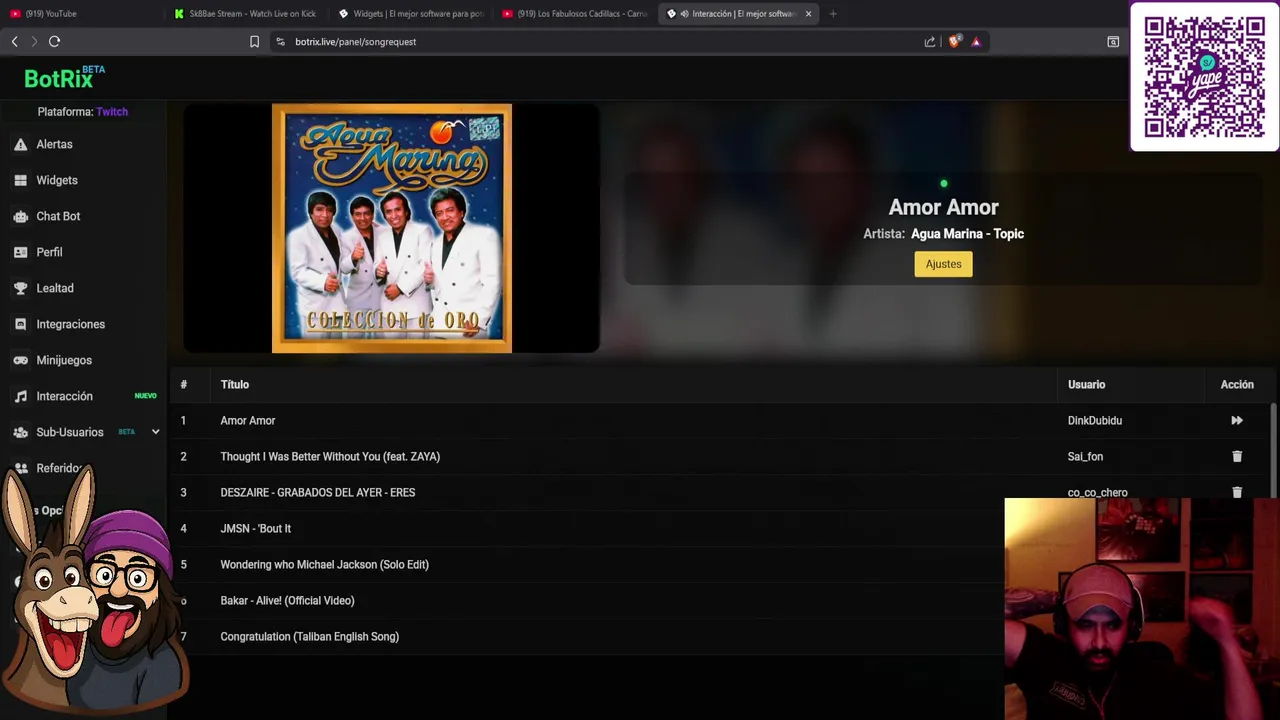The image size is (1280, 720).
Task: Select Thought I Was Better Without You
Action: (x=330, y=457)
